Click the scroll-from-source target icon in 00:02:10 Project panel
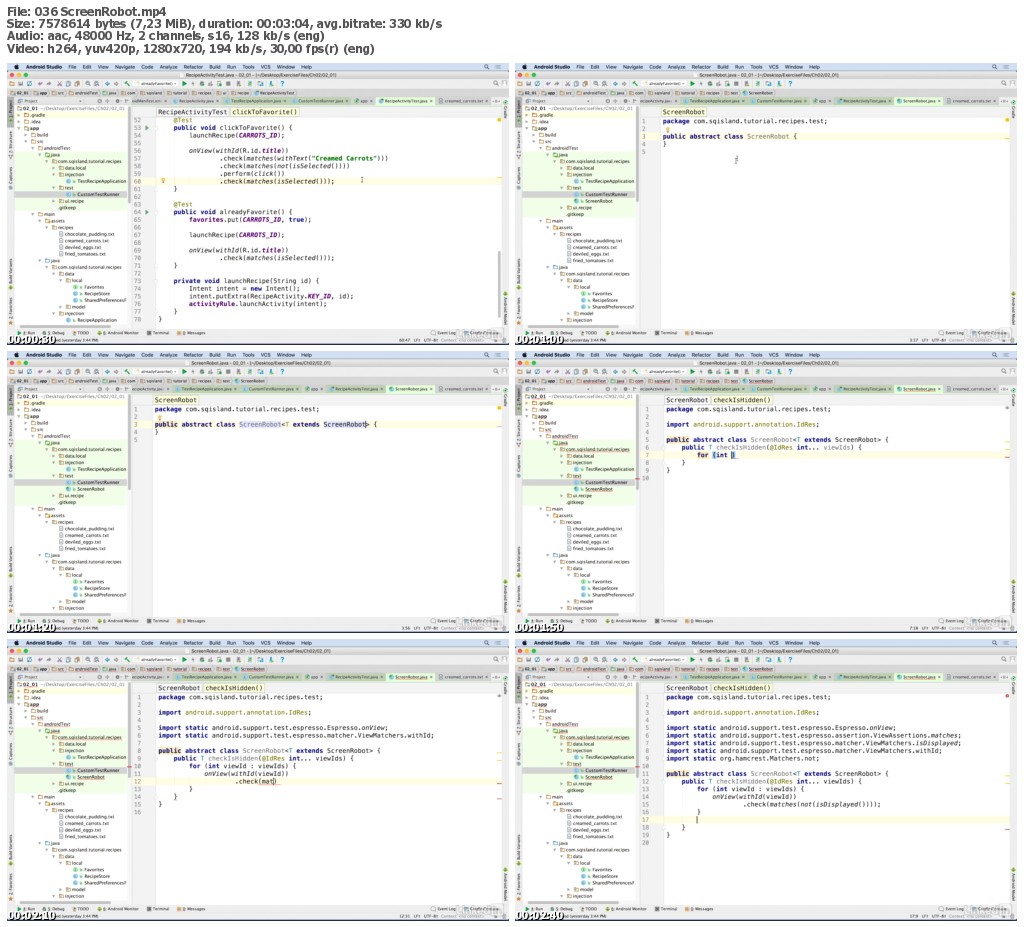The image size is (1024, 927). tap(99, 677)
